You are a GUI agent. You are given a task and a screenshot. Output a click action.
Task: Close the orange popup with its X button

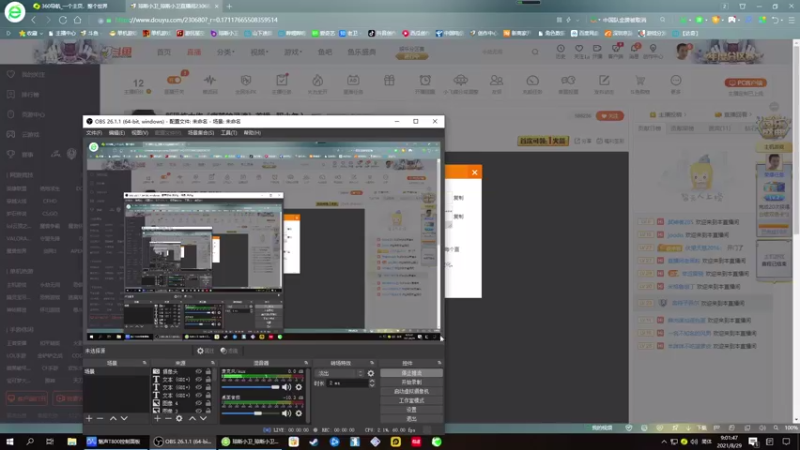click(474, 172)
